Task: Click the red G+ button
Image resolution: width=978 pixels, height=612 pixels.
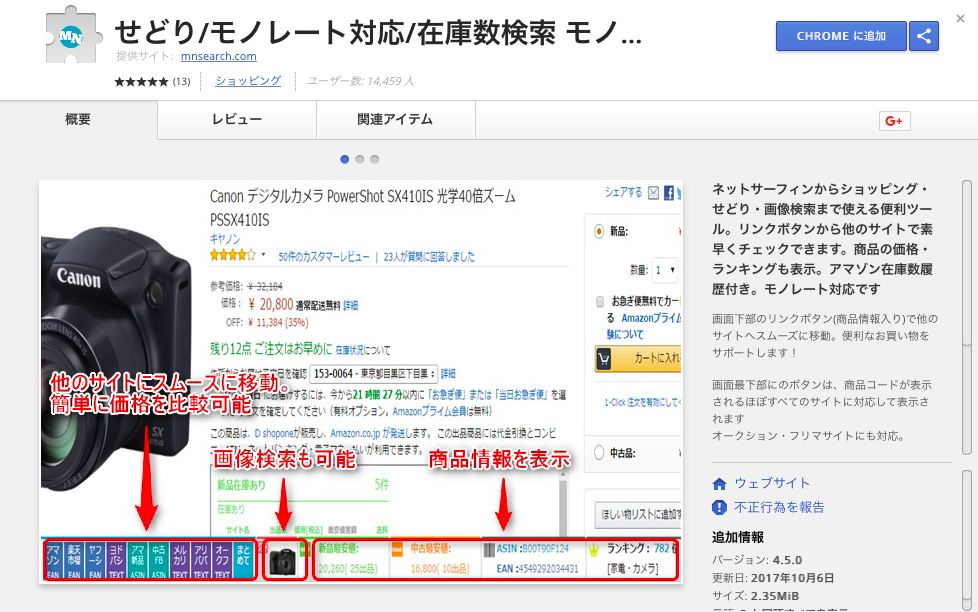Action: [894, 120]
